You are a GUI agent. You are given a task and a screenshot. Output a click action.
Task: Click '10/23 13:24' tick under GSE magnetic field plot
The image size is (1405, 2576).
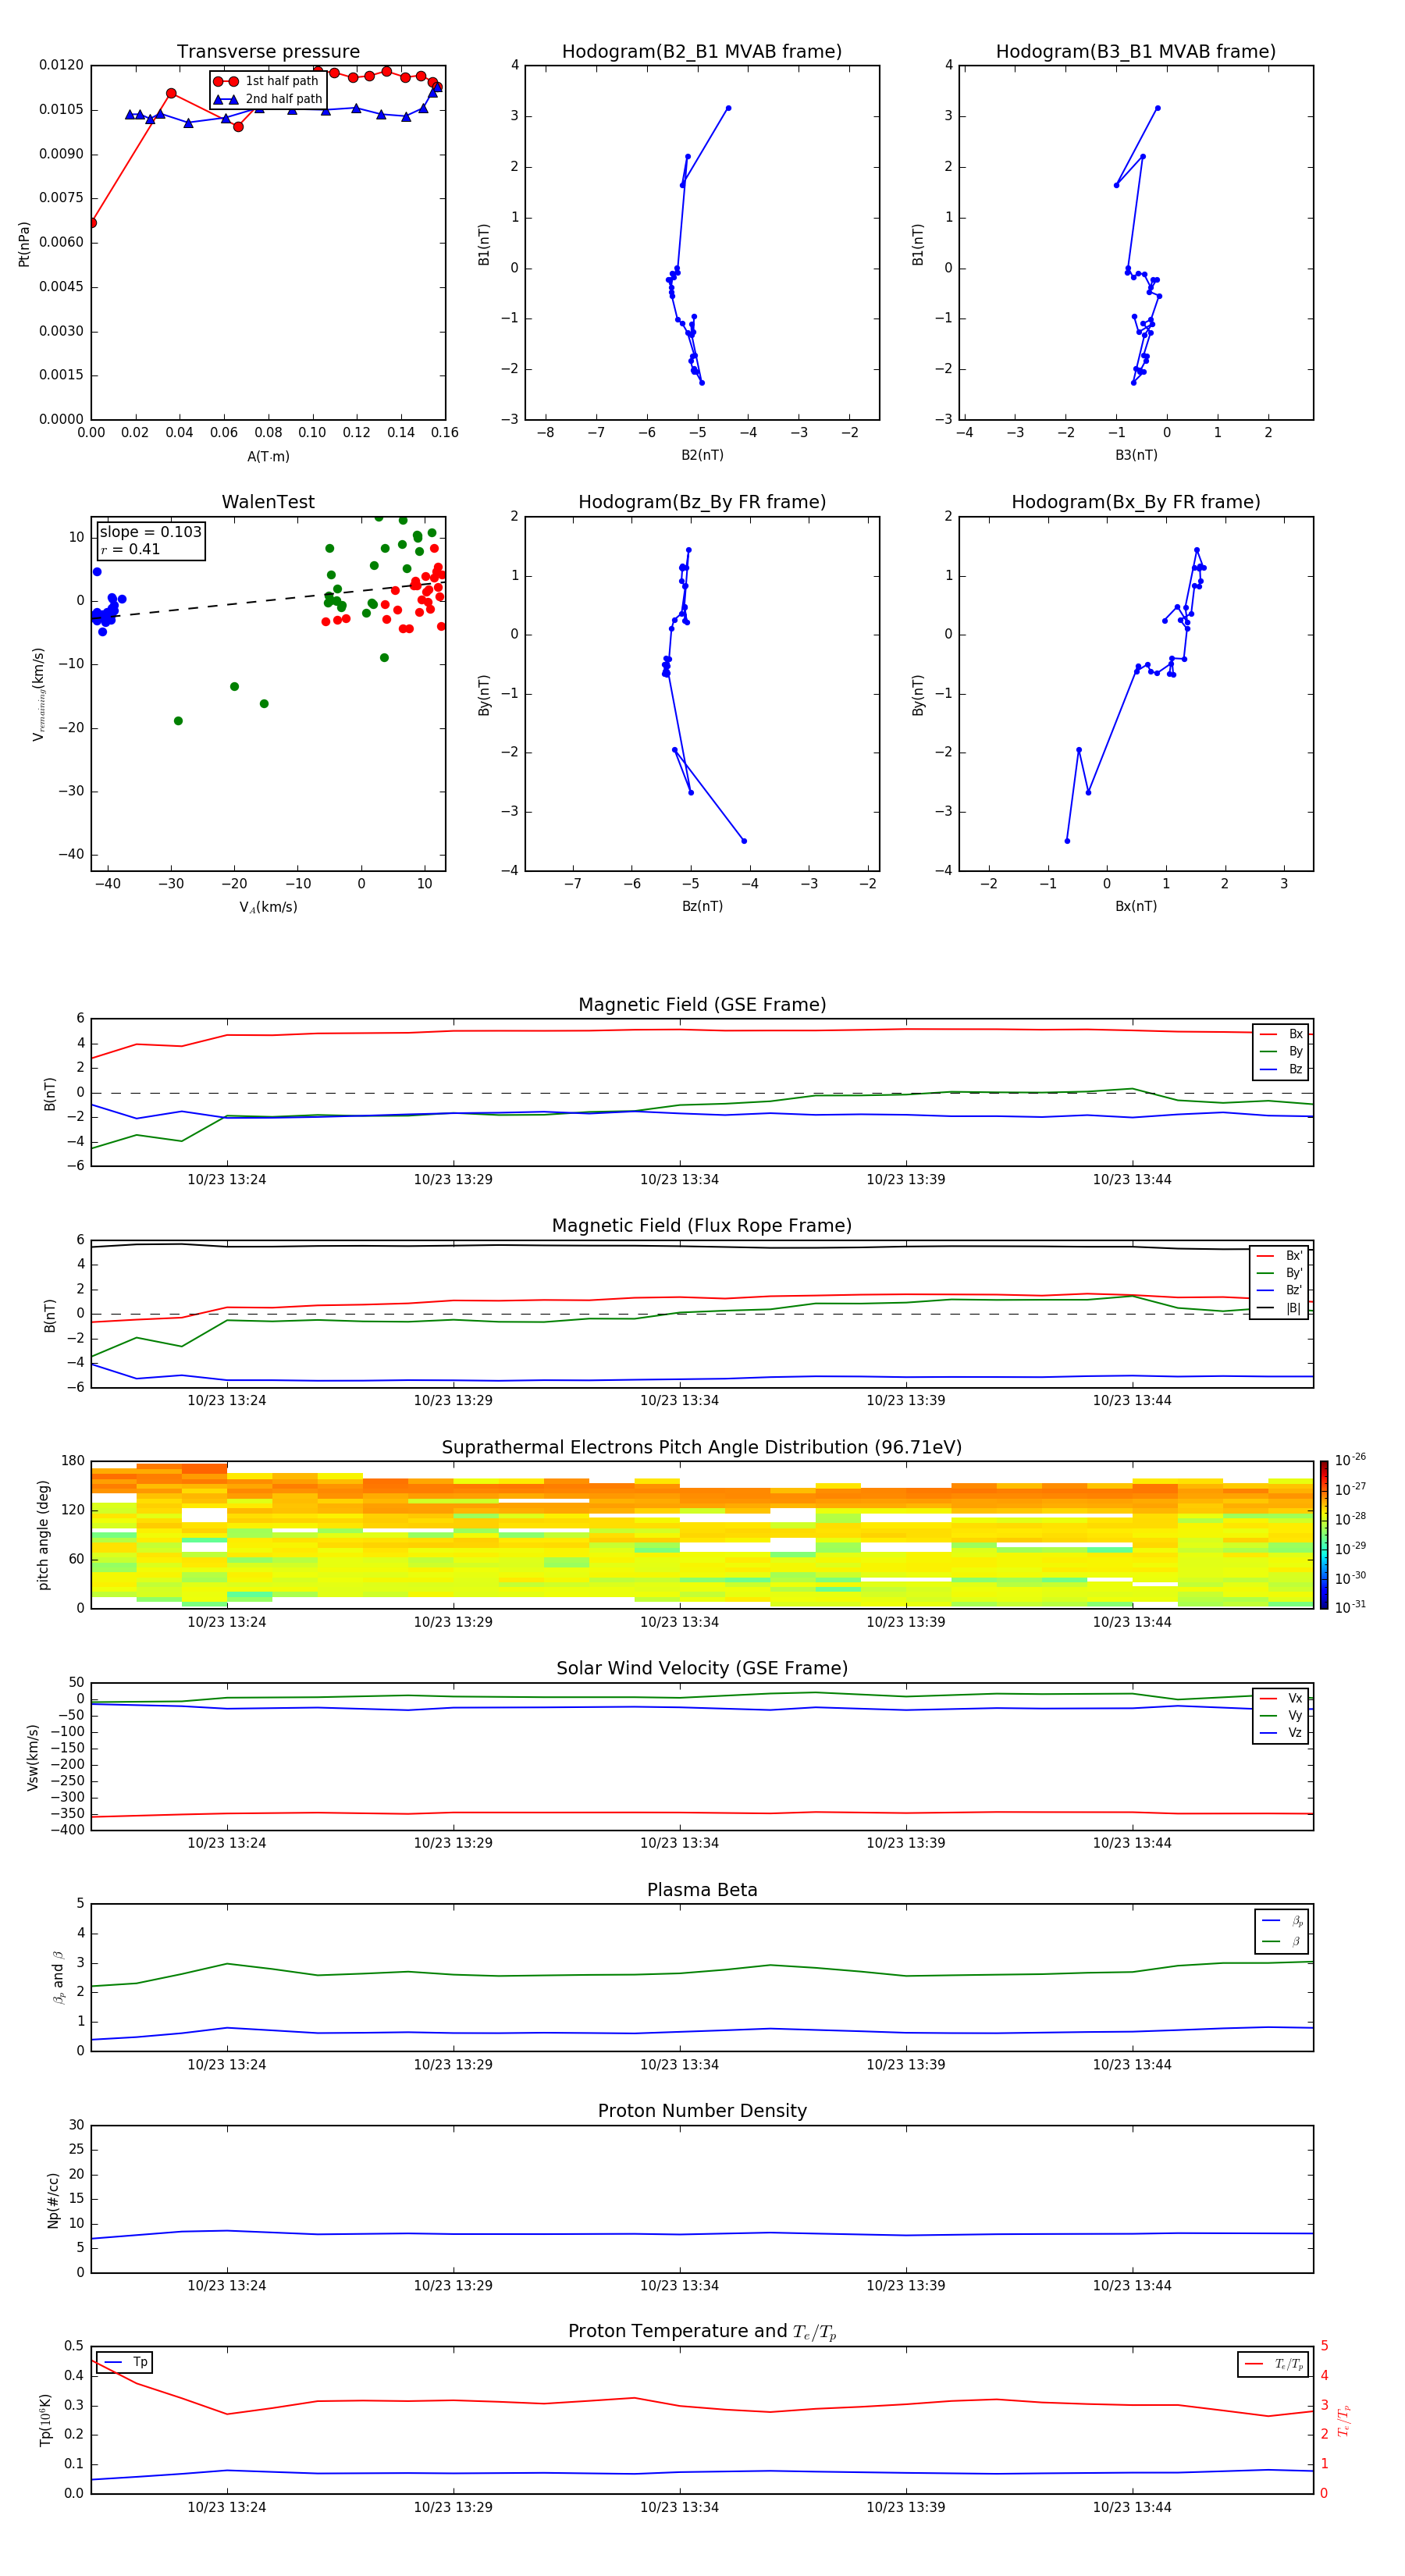click(227, 1180)
